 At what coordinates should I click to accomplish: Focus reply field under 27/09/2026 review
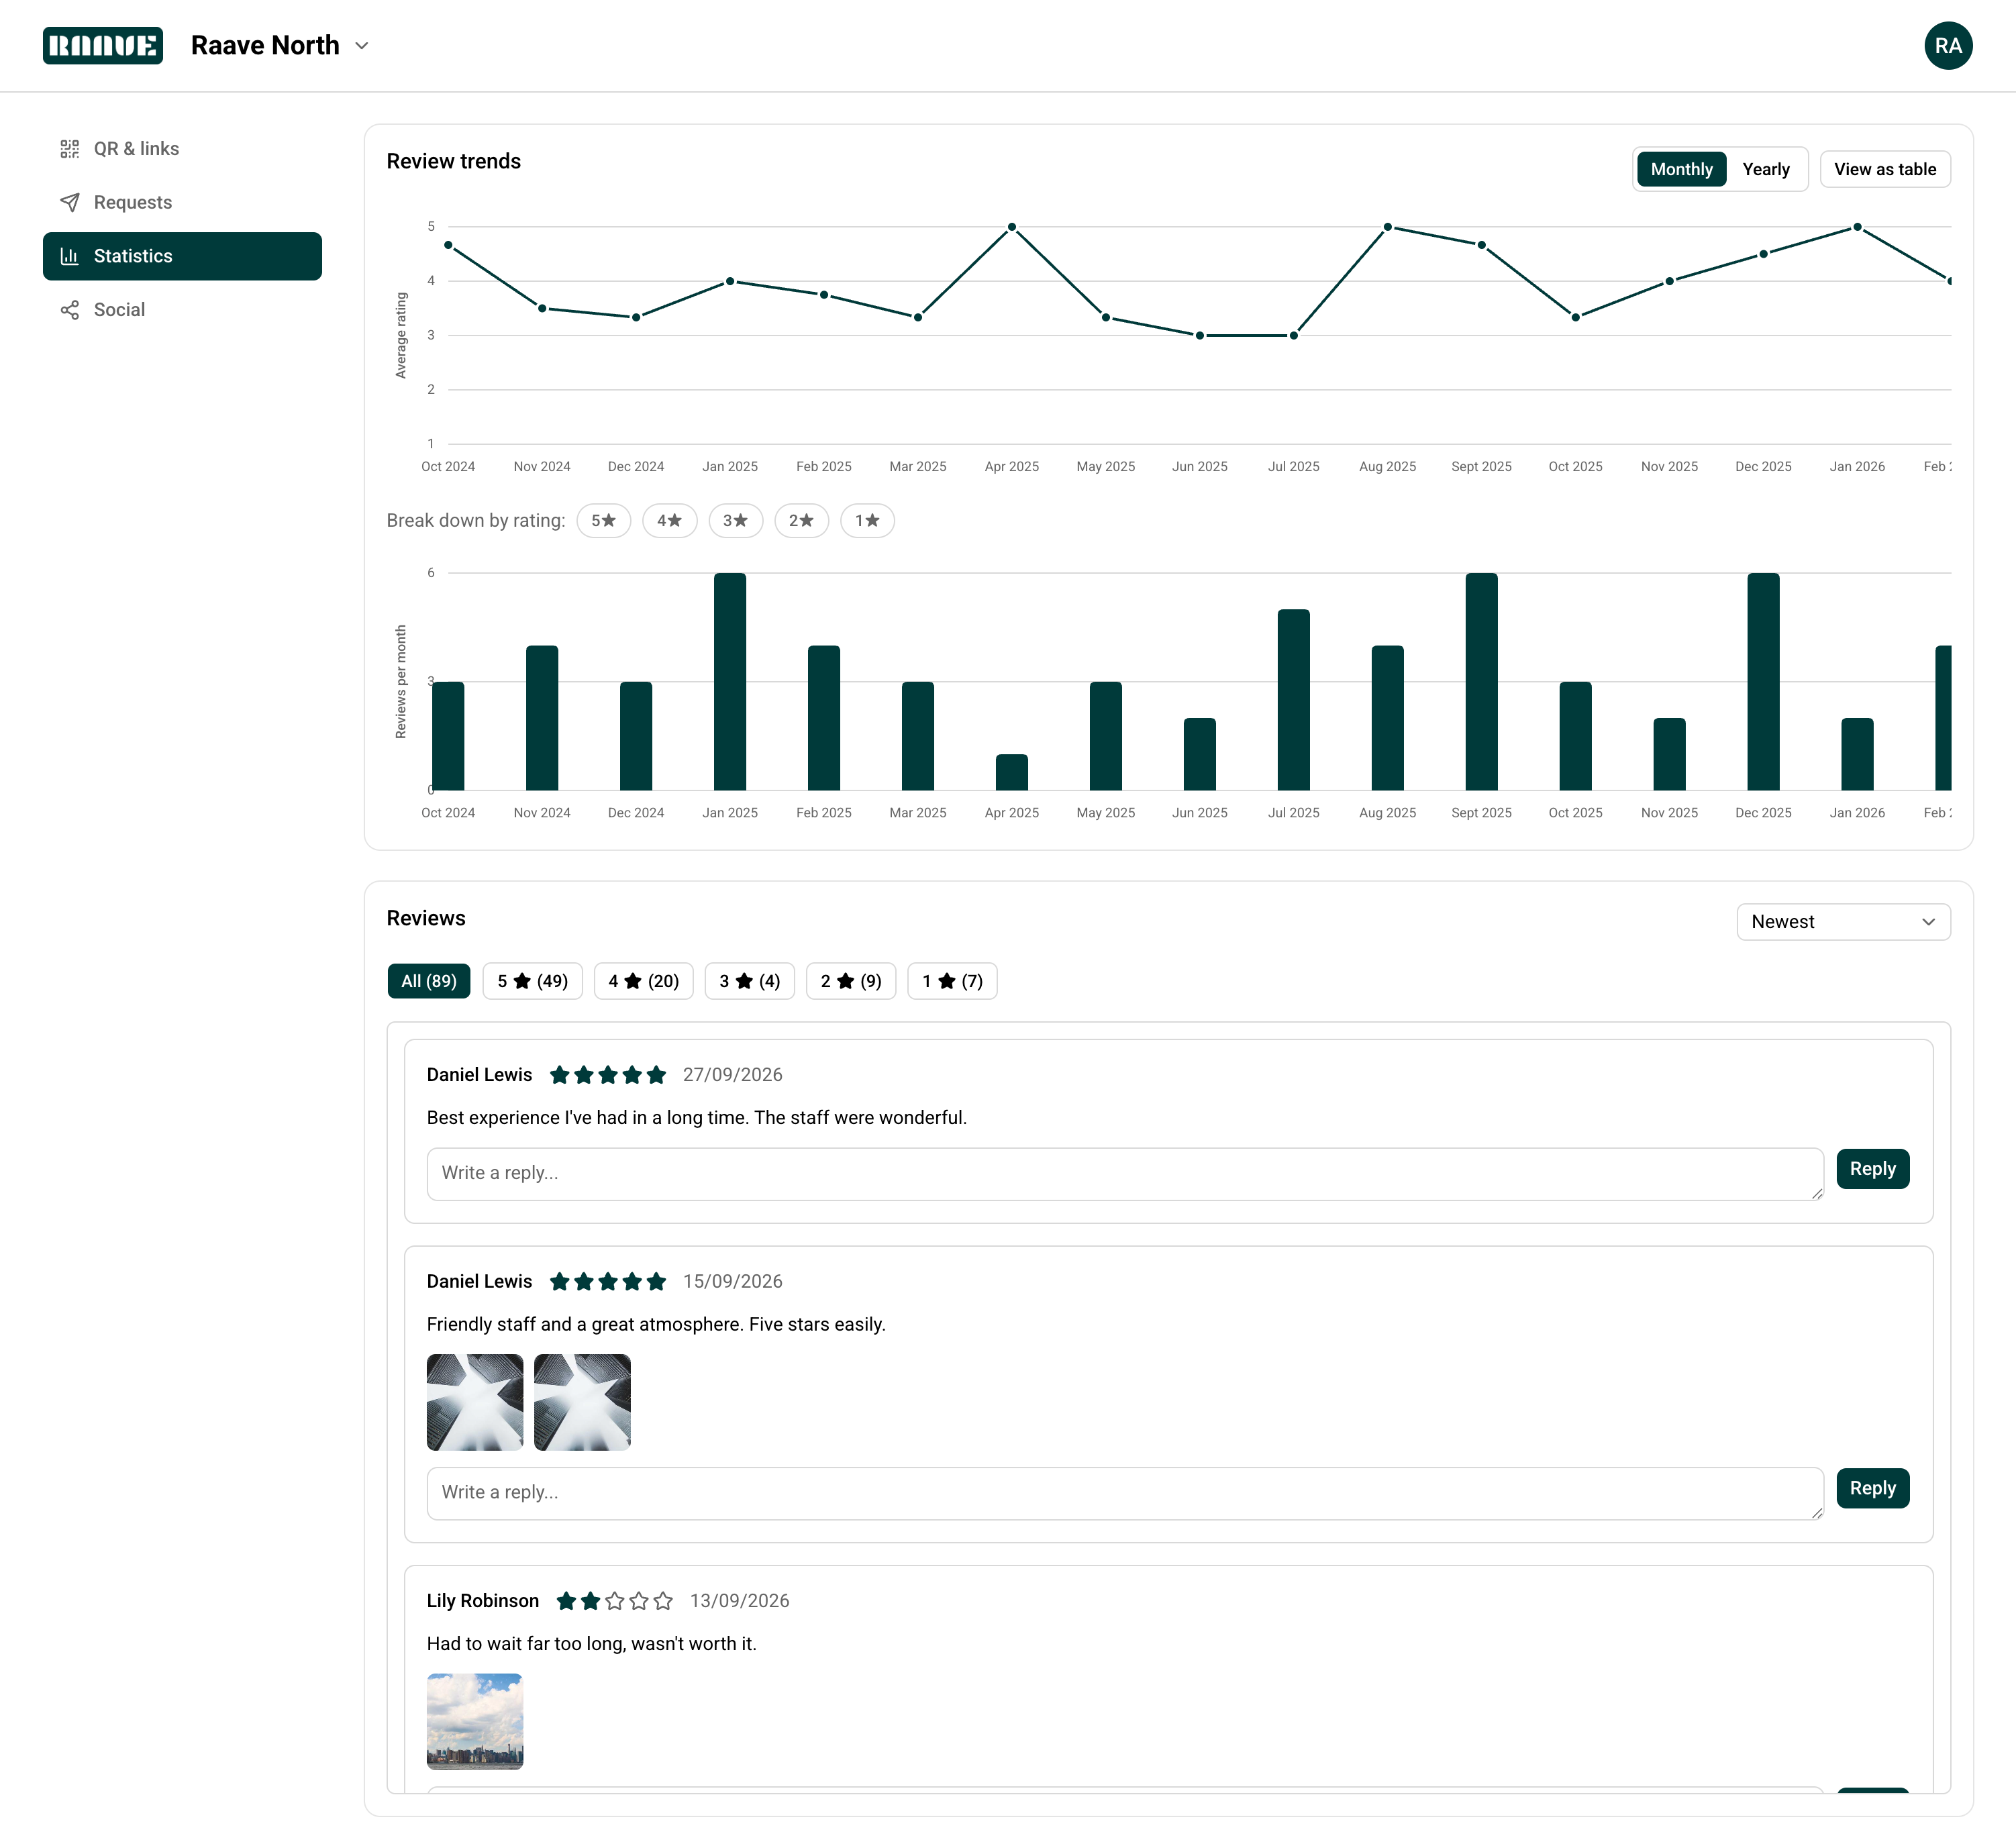click(1125, 1174)
